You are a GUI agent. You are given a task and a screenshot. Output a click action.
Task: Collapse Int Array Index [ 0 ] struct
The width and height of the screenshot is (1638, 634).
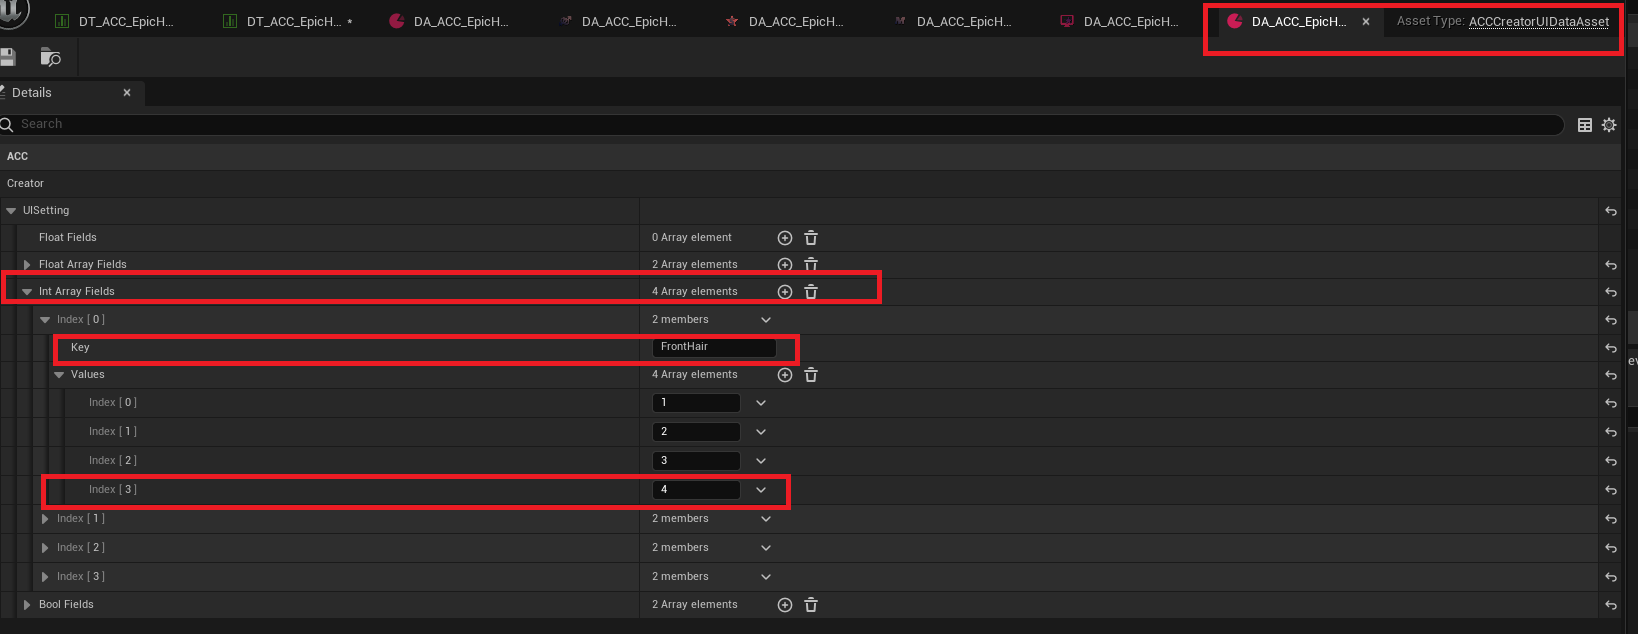pyautogui.click(x=45, y=320)
